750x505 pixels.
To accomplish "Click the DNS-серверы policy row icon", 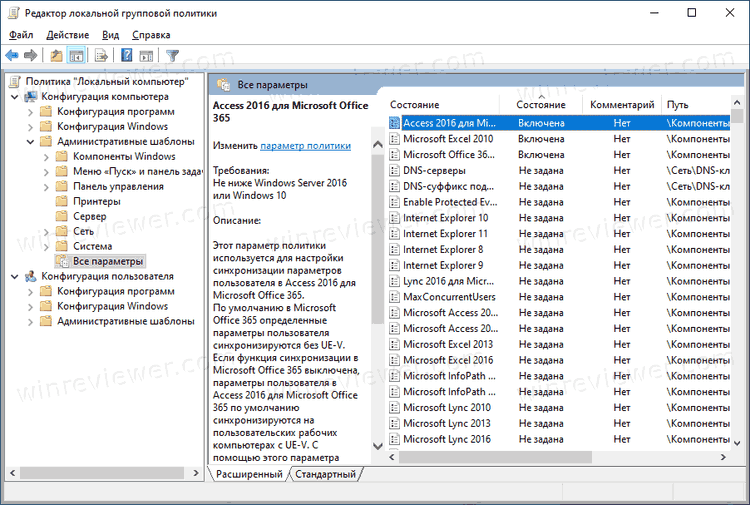I will (395, 170).
